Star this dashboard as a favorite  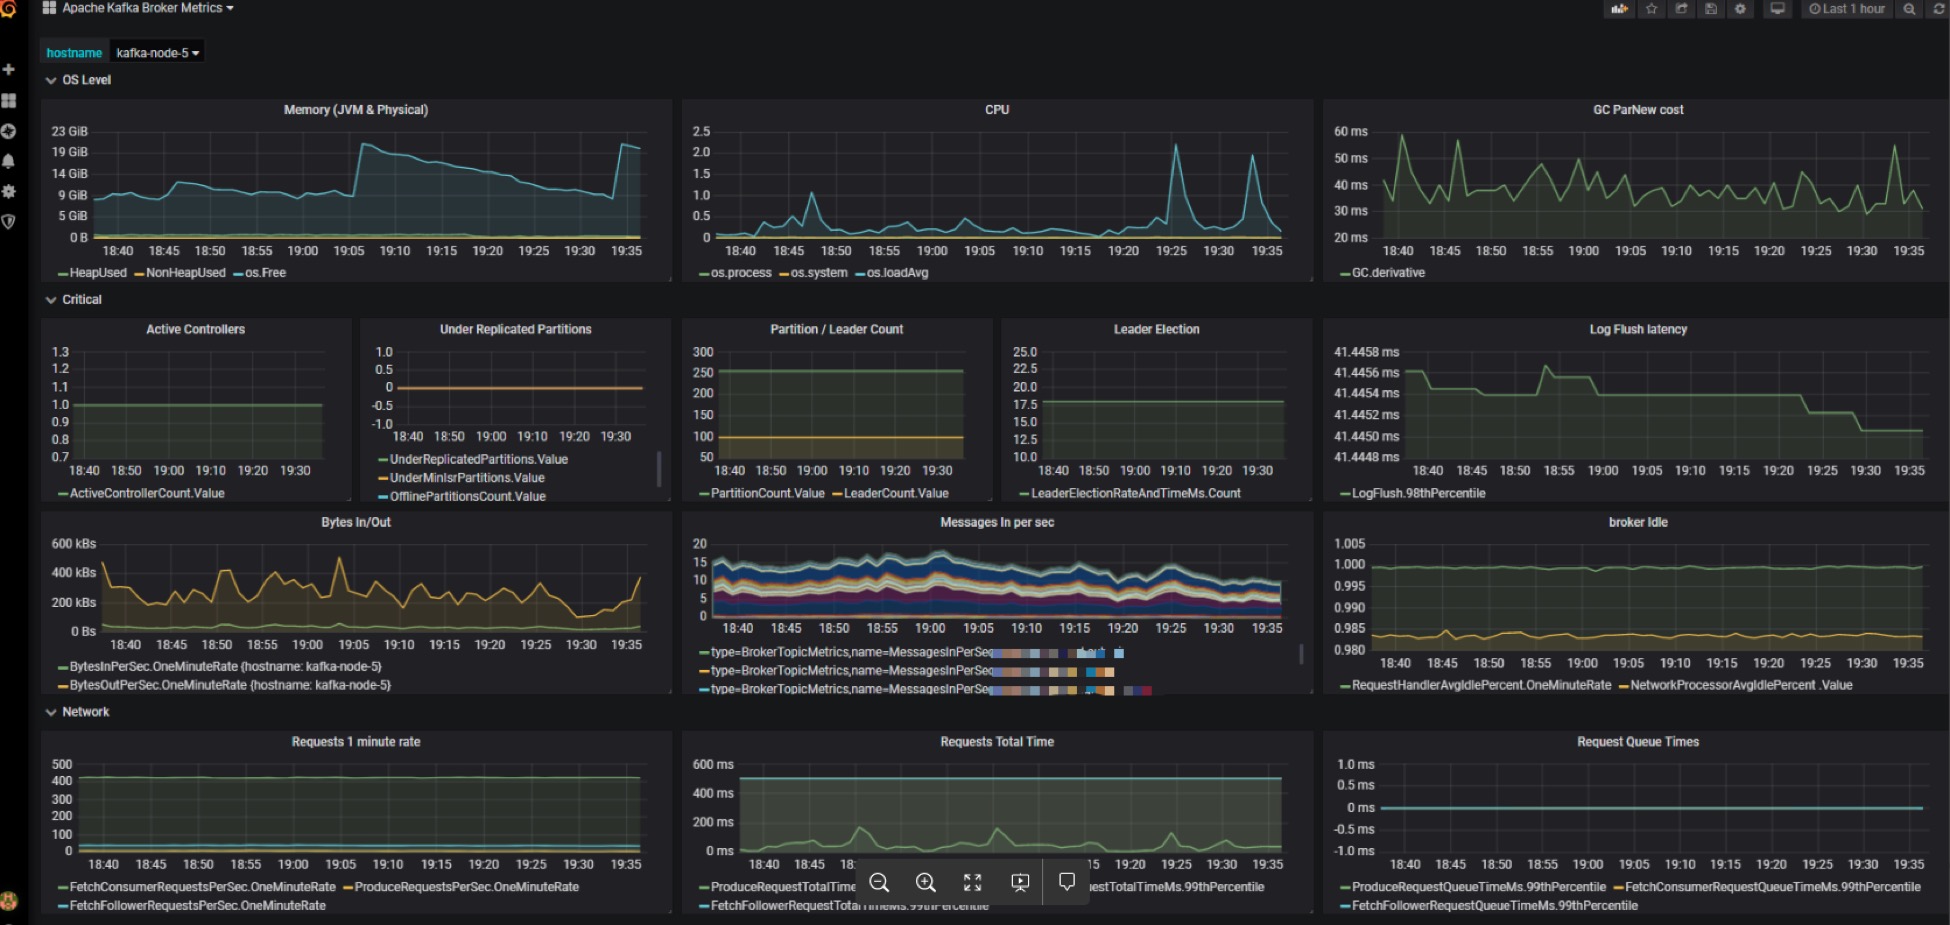1651,9
